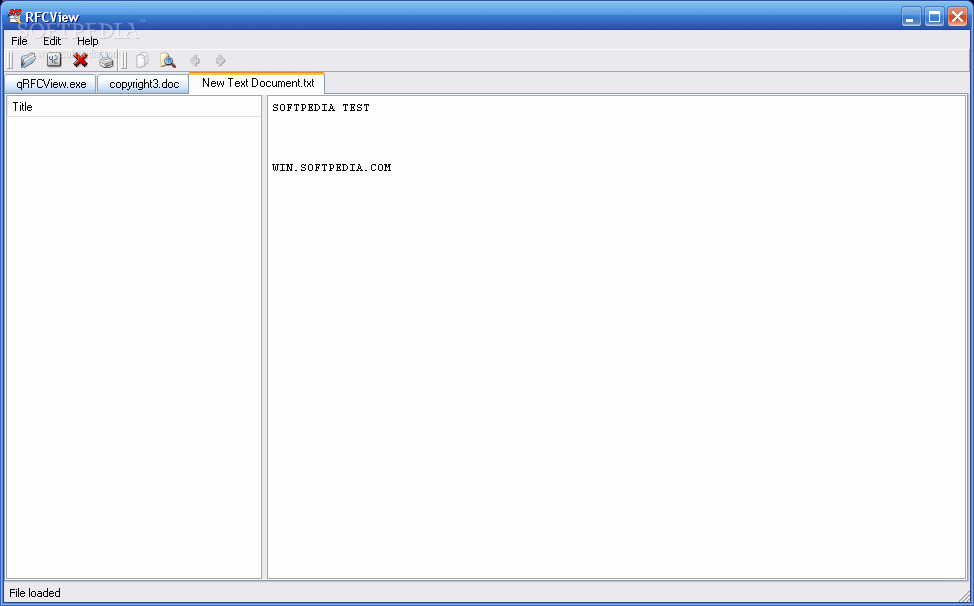974x606 pixels.
Task: Switch to the qRFCView.exe tab
Action: (51, 84)
